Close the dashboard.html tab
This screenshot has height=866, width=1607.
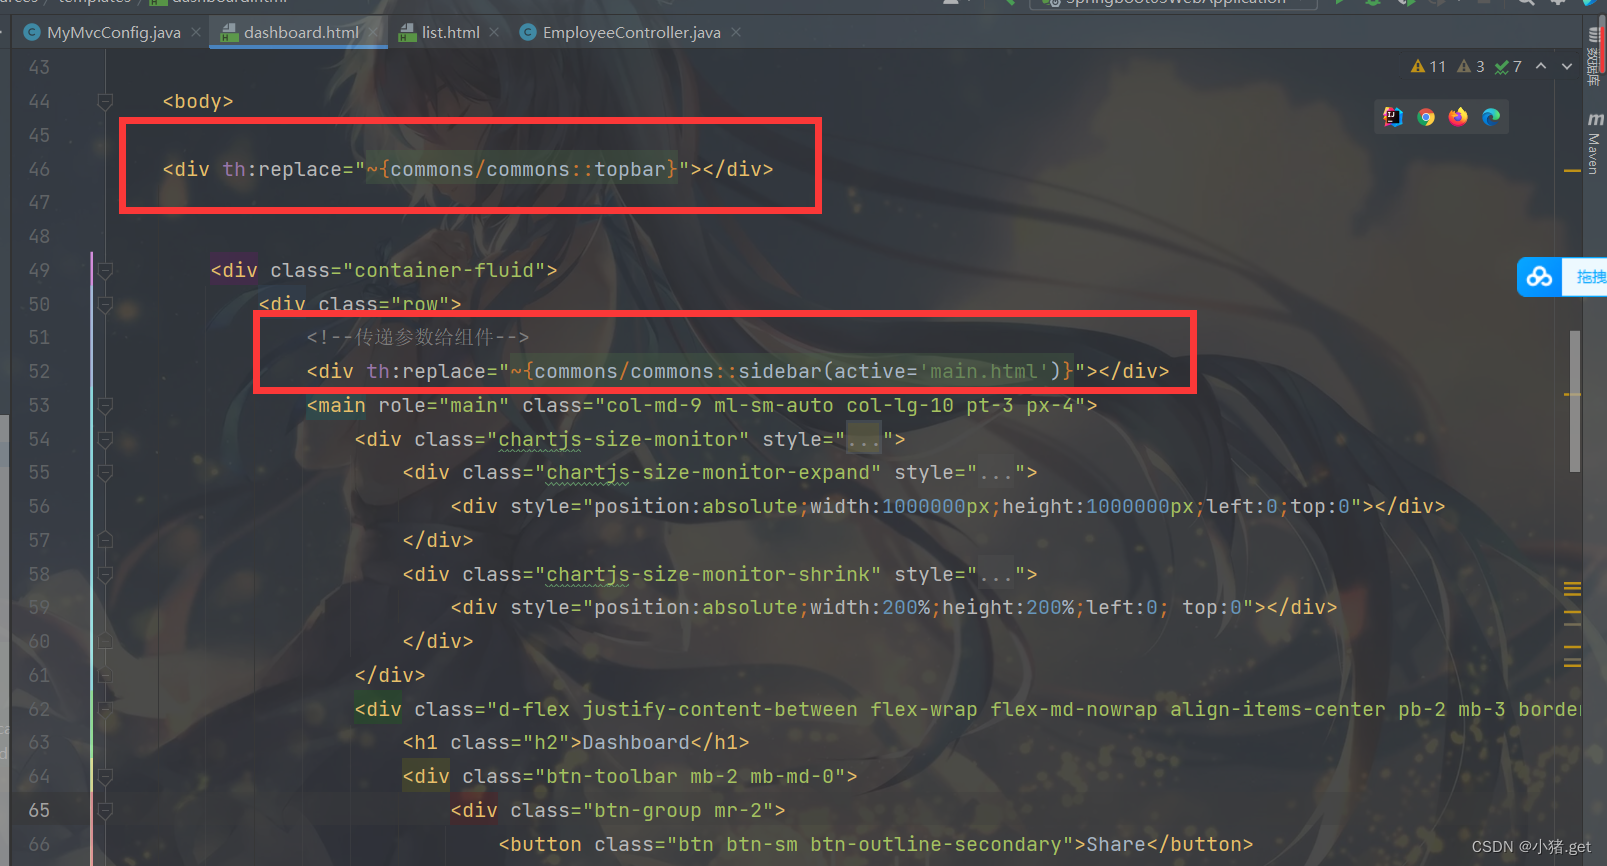[x=374, y=33]
